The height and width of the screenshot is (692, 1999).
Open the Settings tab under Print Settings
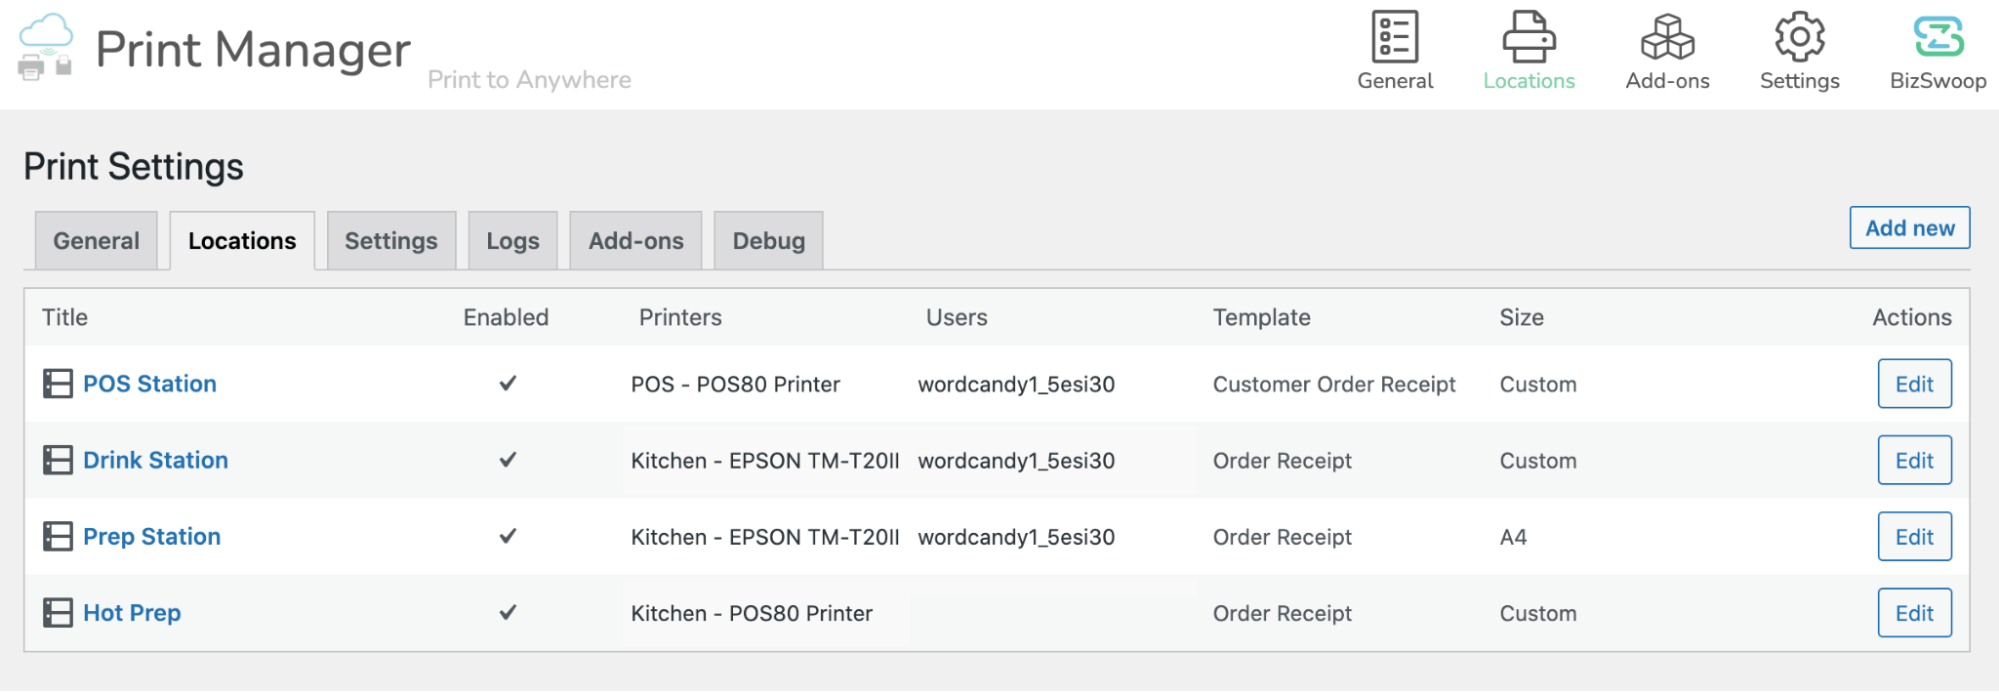click(391, 240)
